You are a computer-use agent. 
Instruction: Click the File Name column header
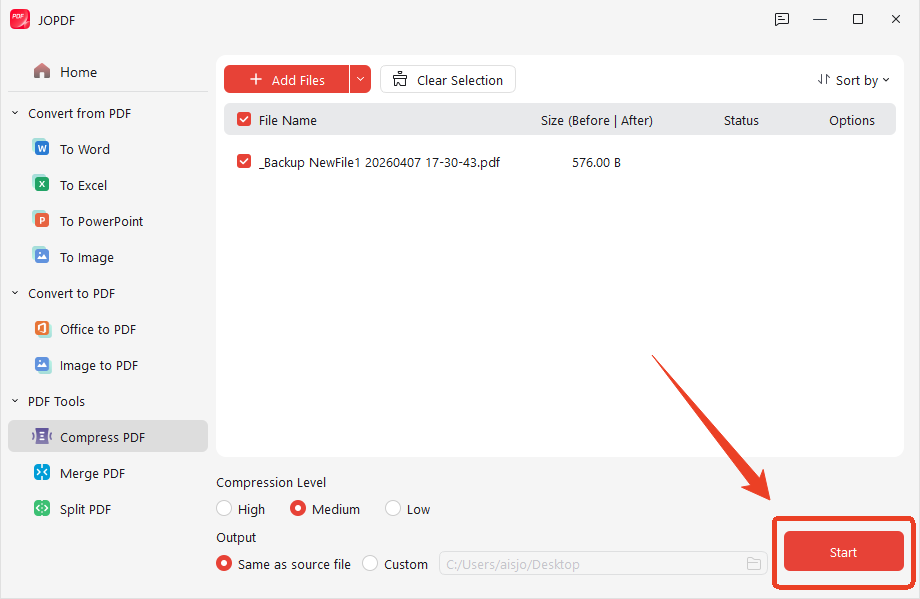click(288, 120)
